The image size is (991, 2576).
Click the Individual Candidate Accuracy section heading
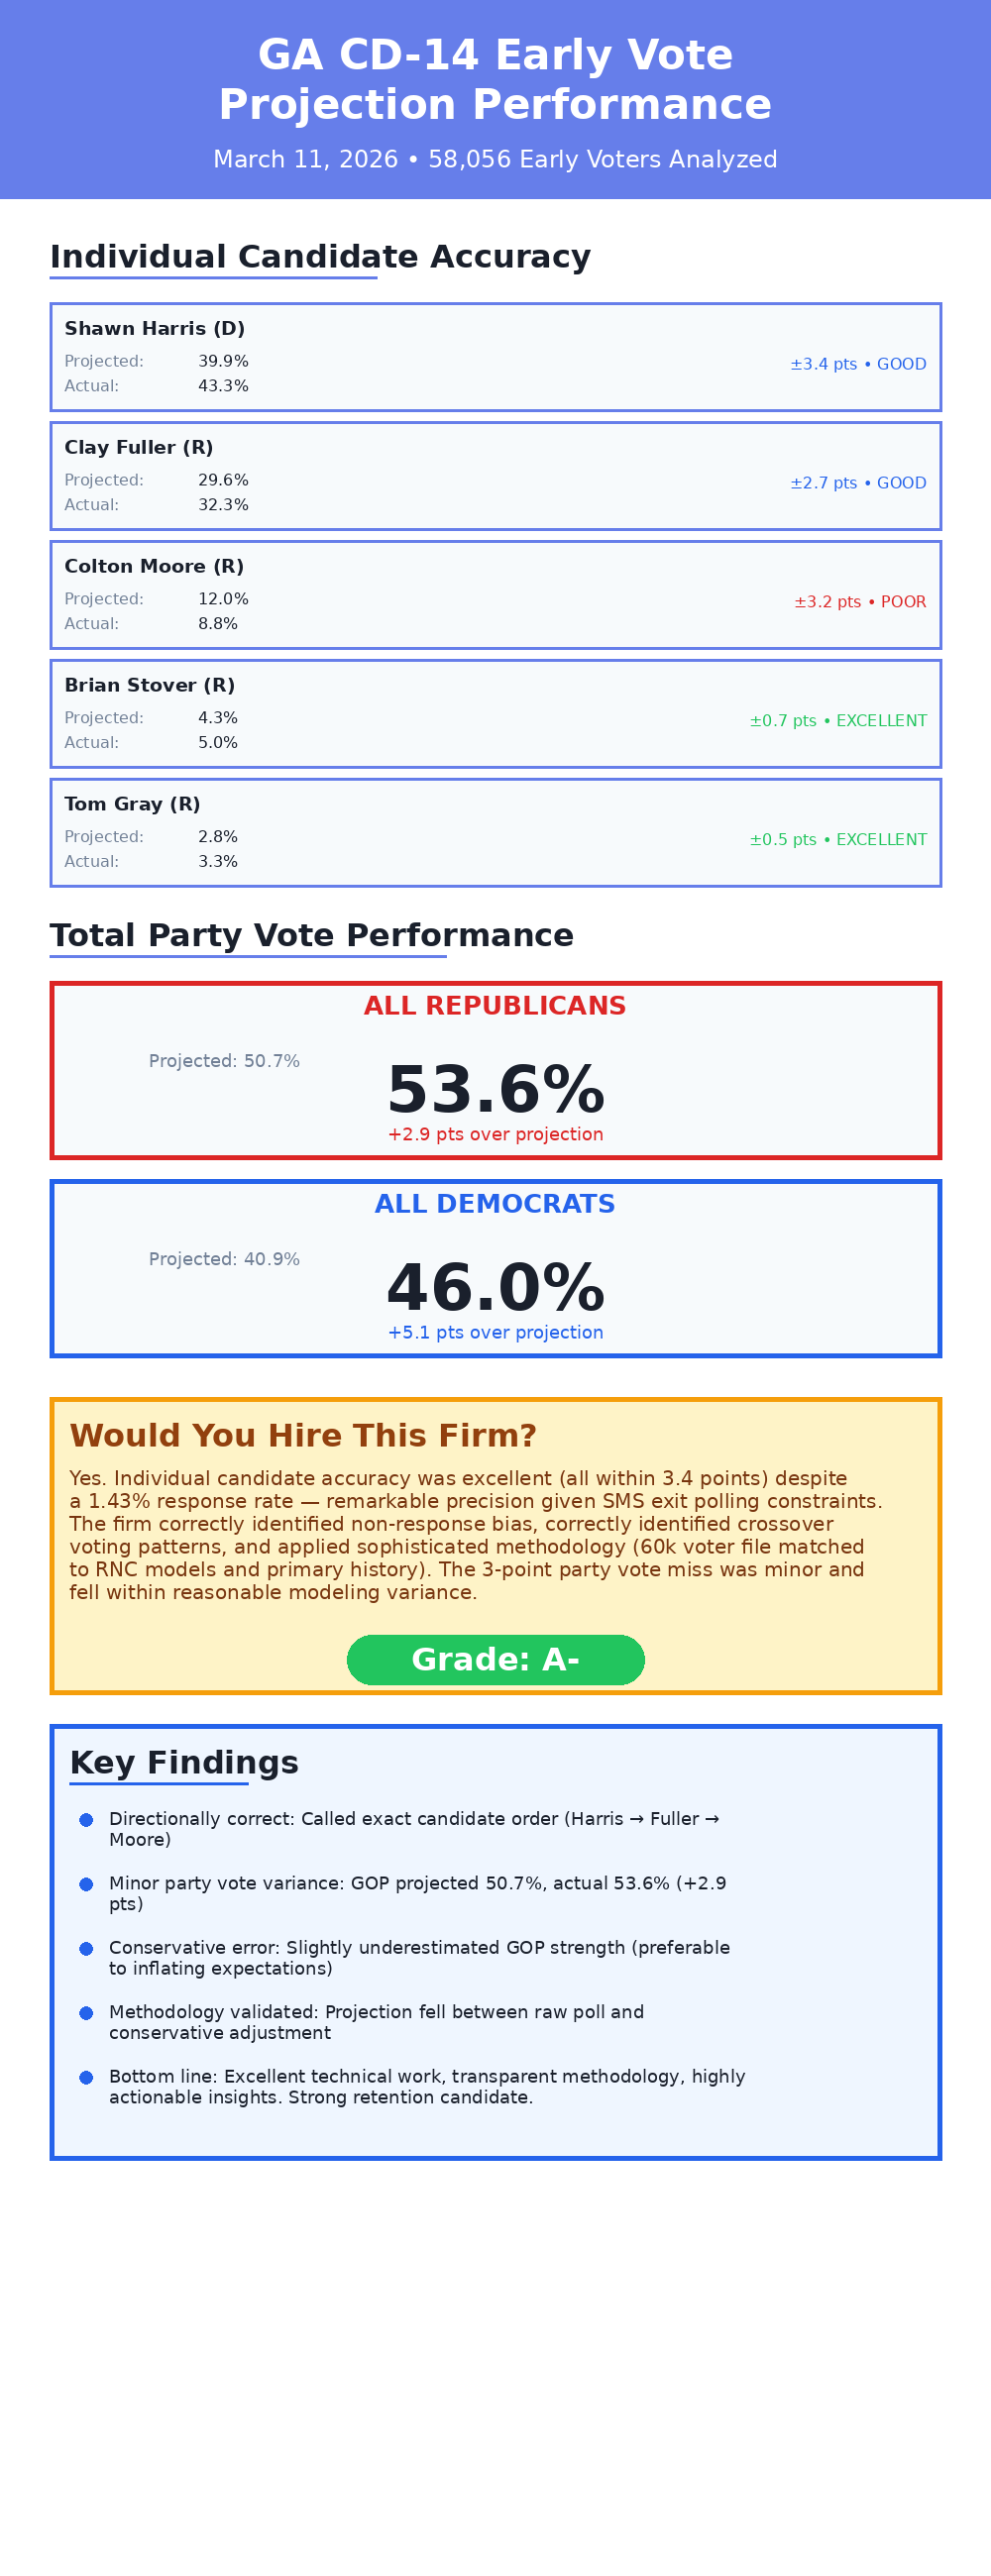pyautogui.click(x=320, y=257)
